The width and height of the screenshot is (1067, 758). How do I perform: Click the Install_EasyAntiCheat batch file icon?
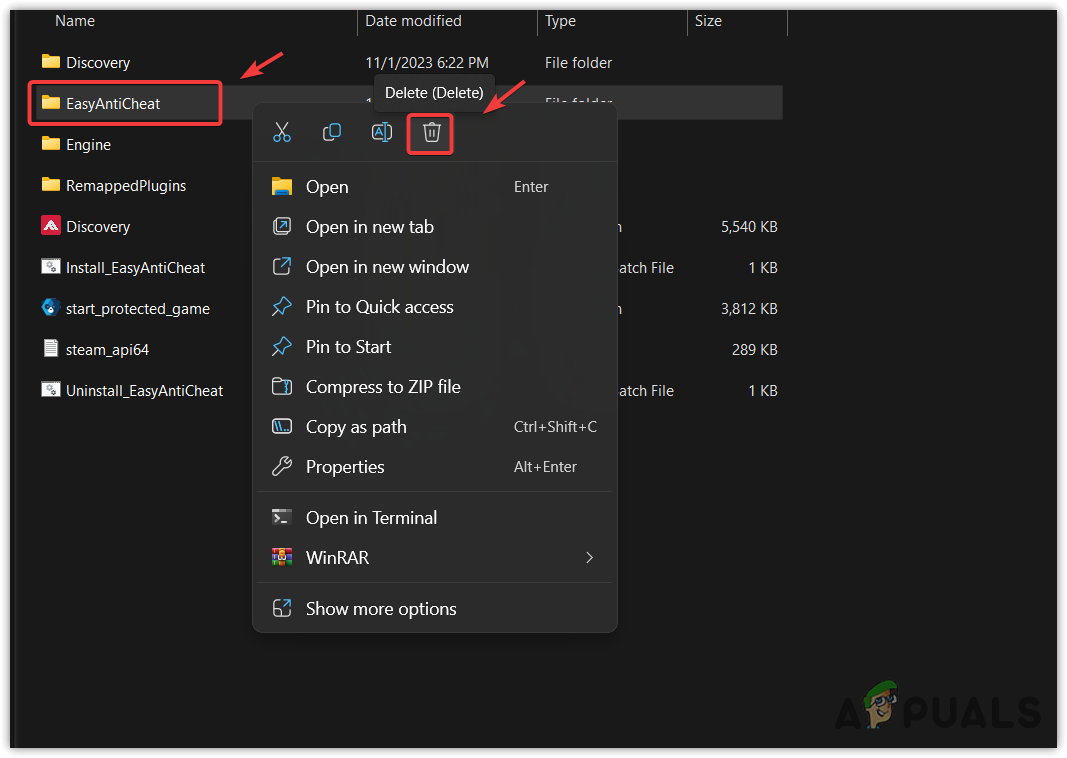click(51, 267)
